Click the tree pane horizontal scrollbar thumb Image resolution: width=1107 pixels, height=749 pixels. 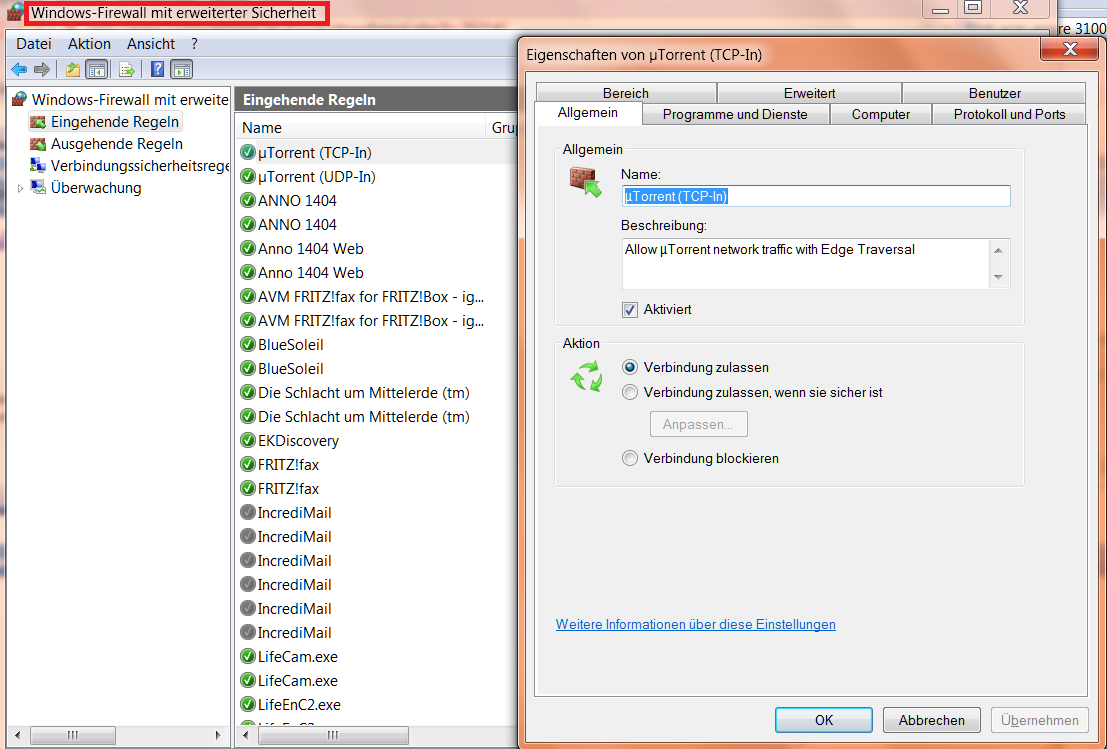click(x=73, y=736)
